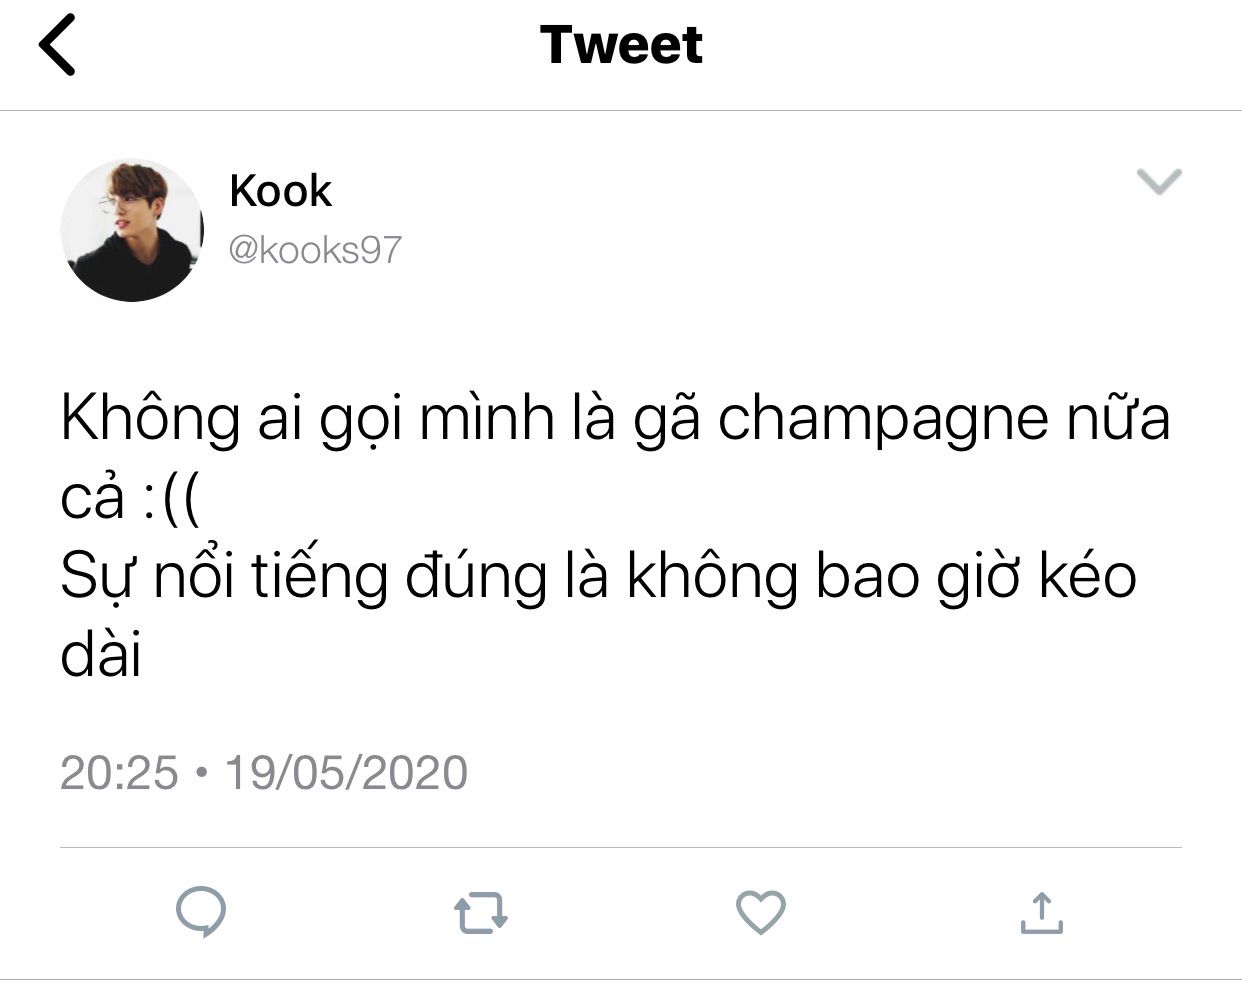Tap the @kooks97 handle
The width and height of the screenshot is (1242, 994).
[x=315, y=249]
